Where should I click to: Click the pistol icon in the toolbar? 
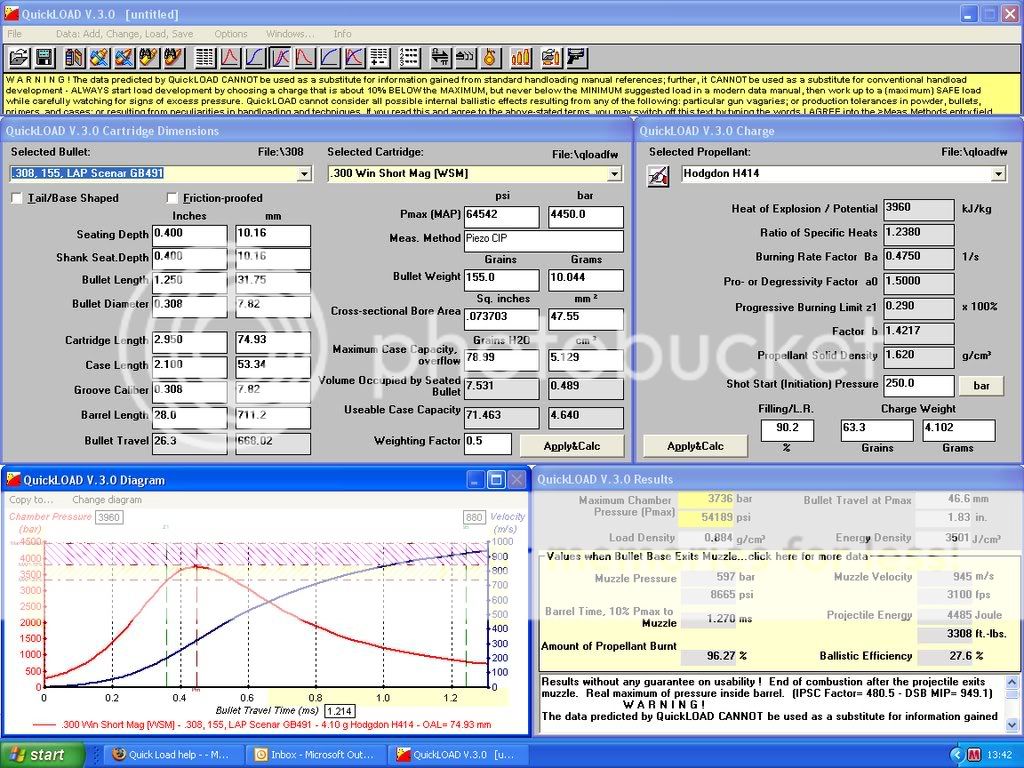[577, 58]
